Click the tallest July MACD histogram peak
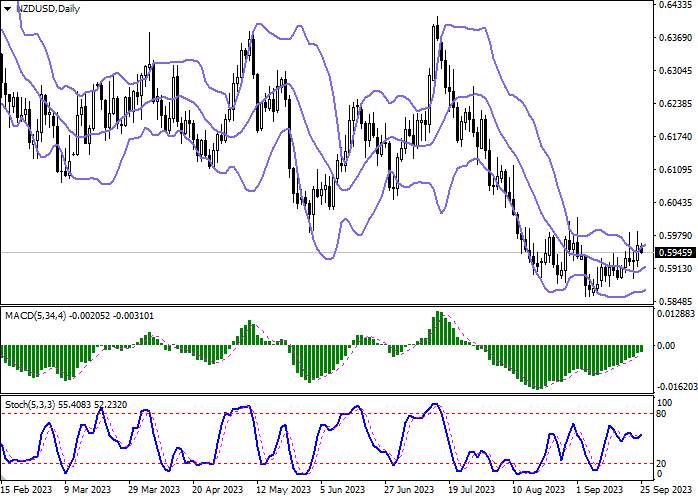This screenshot has width=698, height=500. coord(439,329)
